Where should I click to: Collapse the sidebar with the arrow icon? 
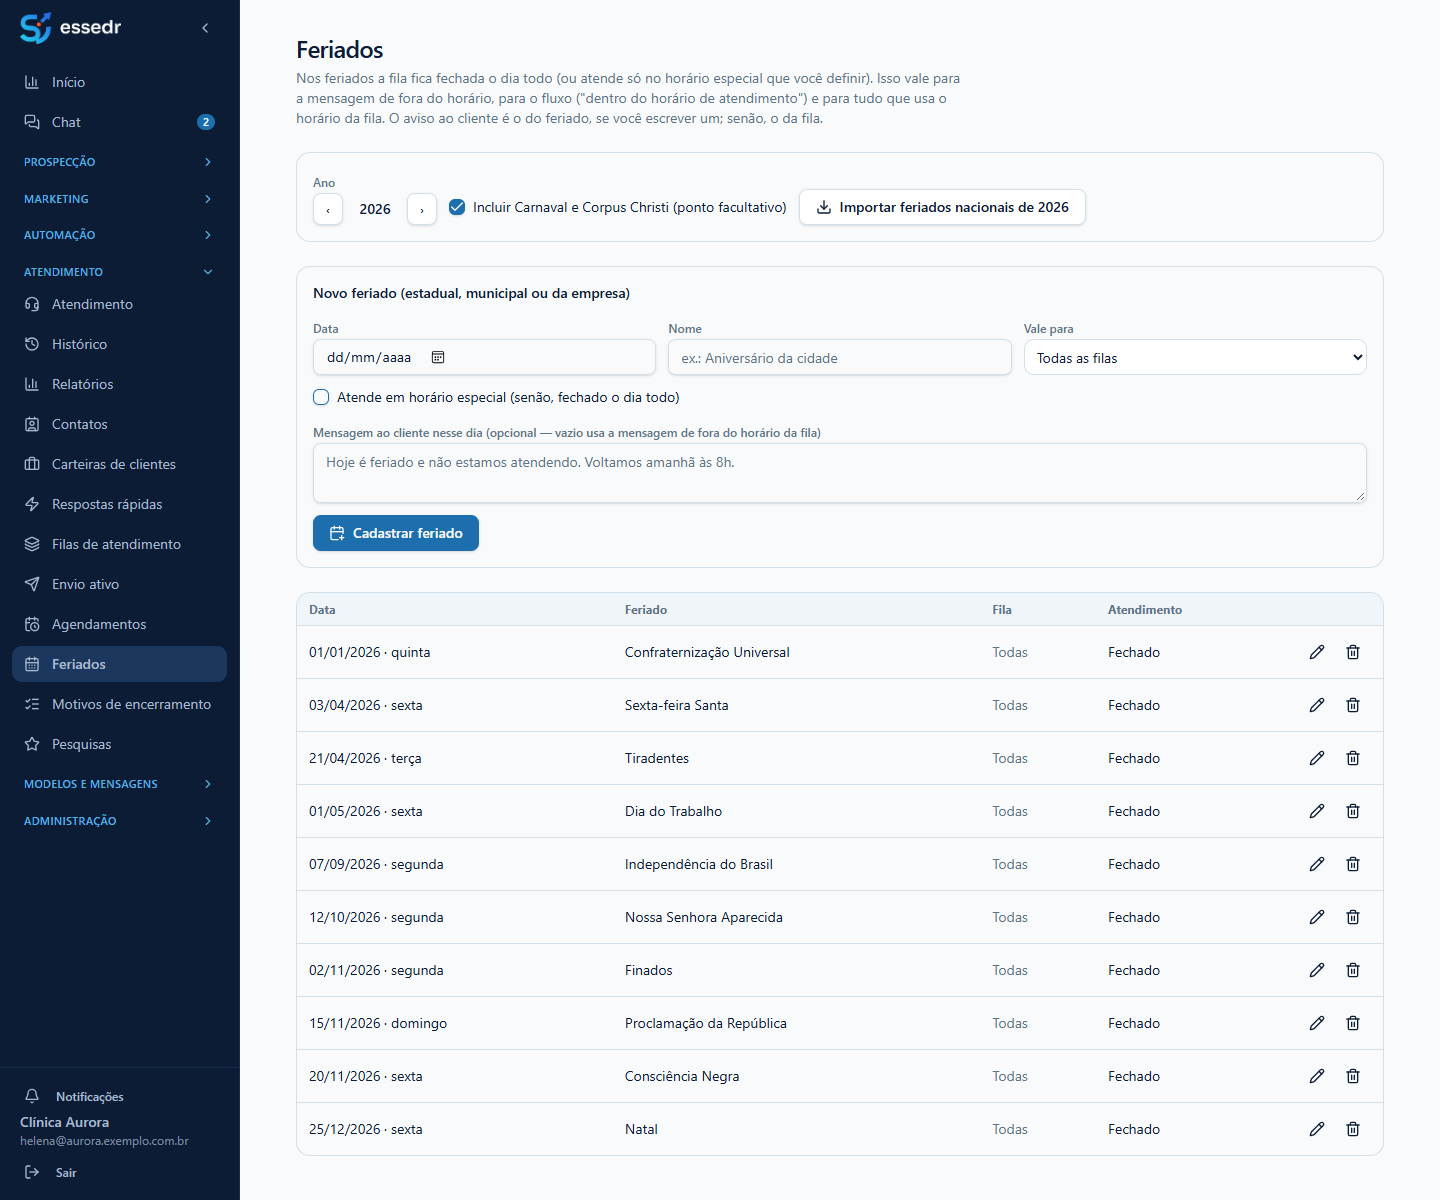click(x=205, y=28)
